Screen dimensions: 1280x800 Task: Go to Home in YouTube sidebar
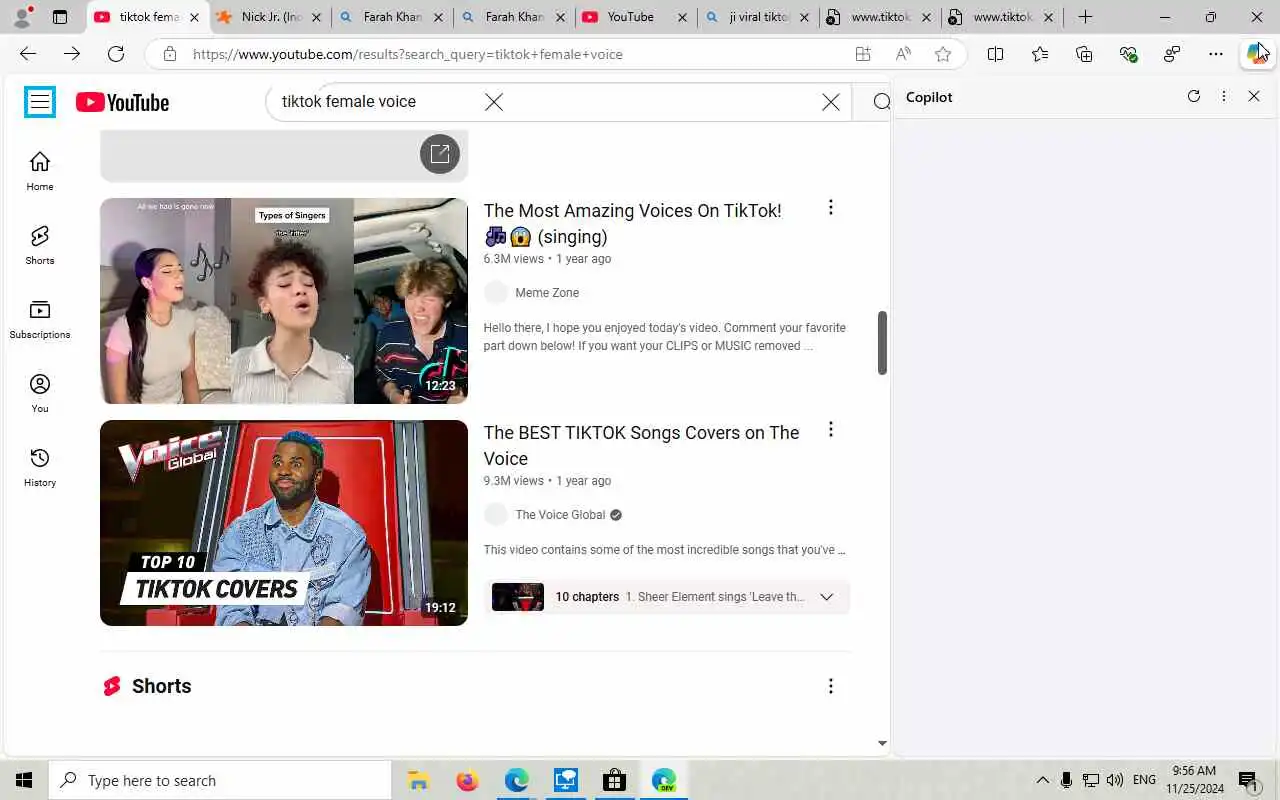pyautogui.click(x=40, y=171)
